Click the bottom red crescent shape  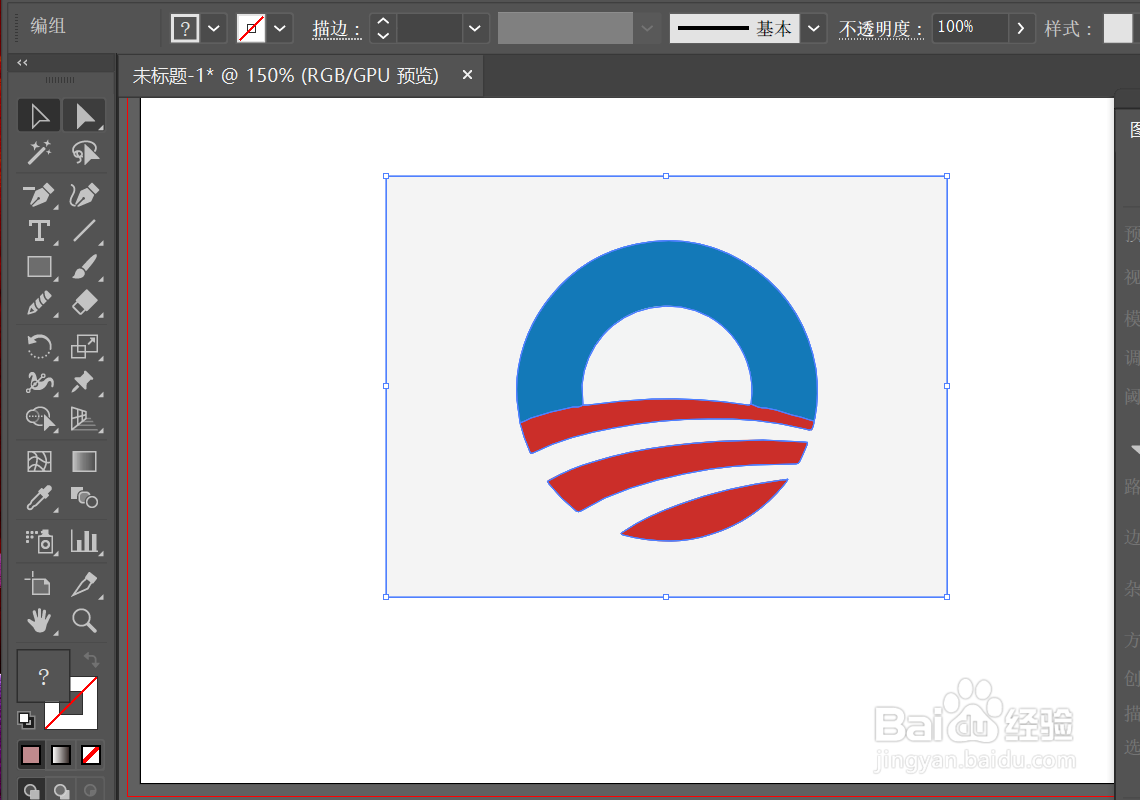[702, 514]
